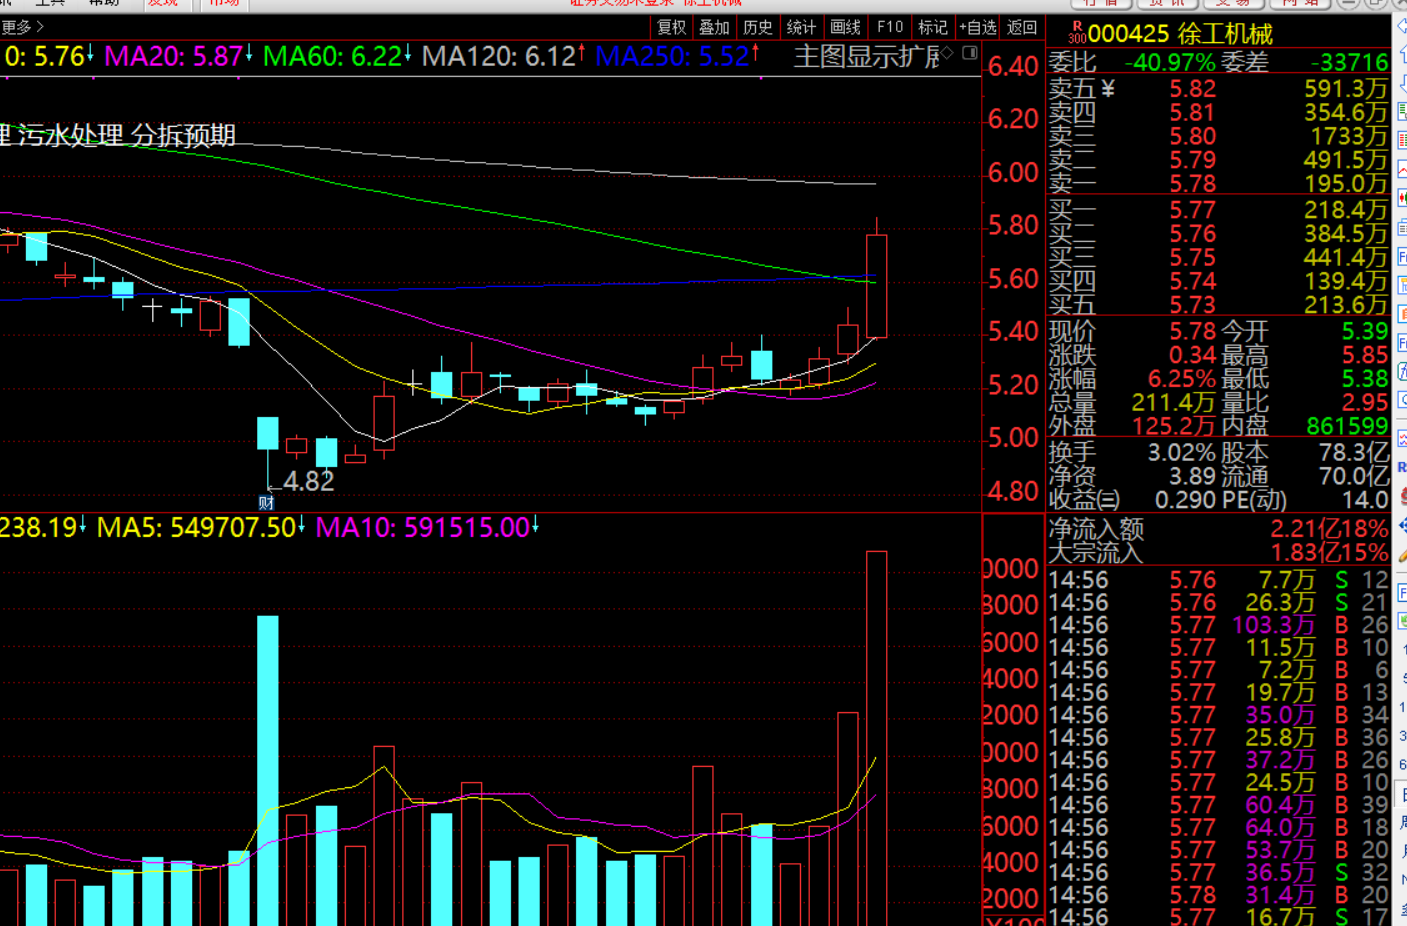Select the 103.3万 buy trade row
The height and width of the screenshot is (926, 1407).
tap(1218, 625)
